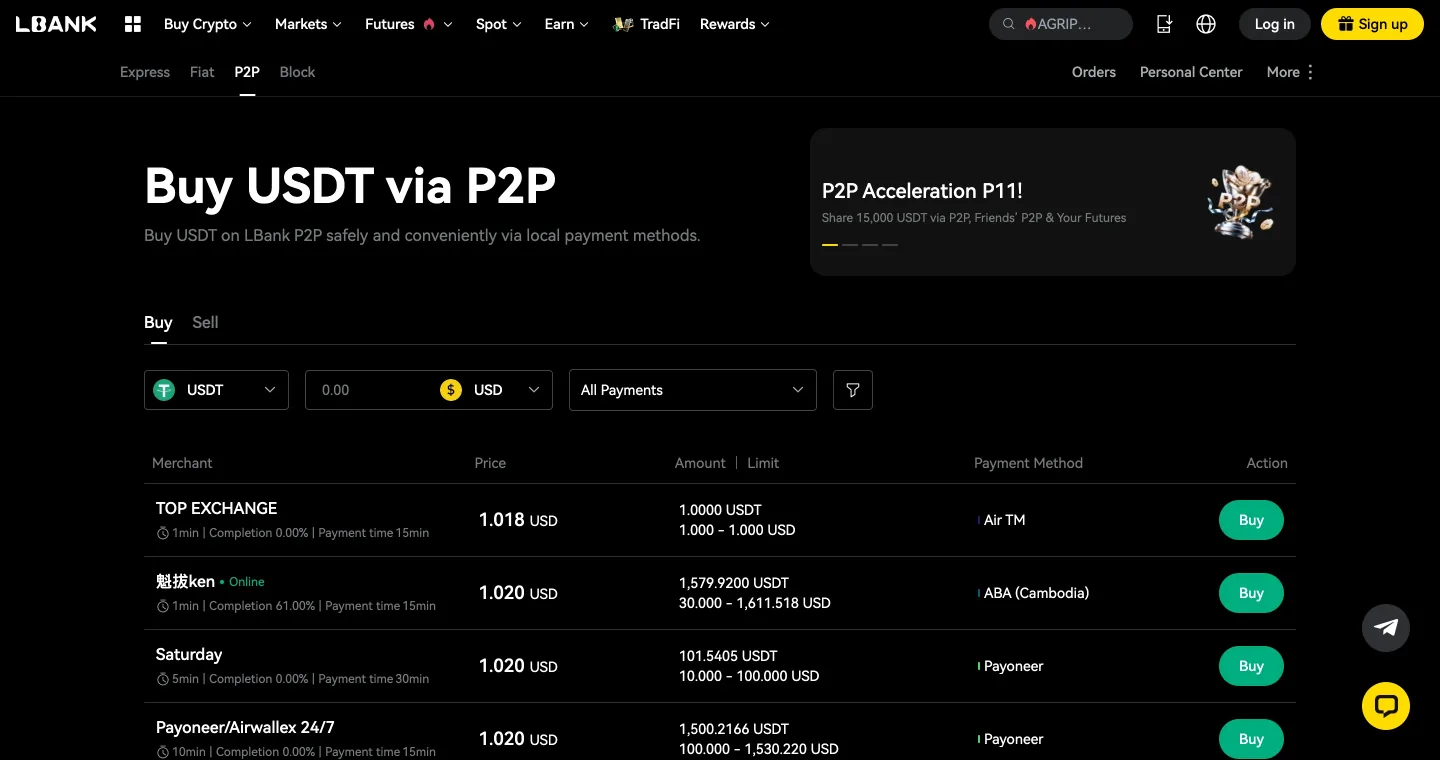Open TradFi page
Image resolution: width=1440 pixels, height=760 pixels.
coord(647,24)
